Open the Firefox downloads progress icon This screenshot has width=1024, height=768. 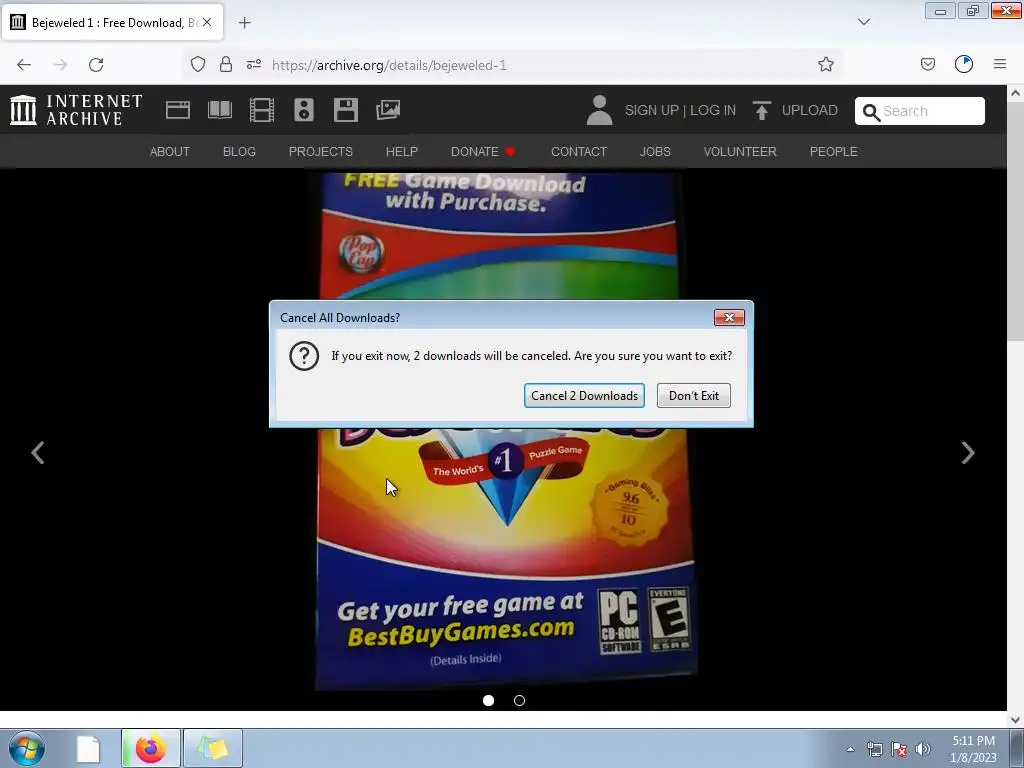pos(964,64)
